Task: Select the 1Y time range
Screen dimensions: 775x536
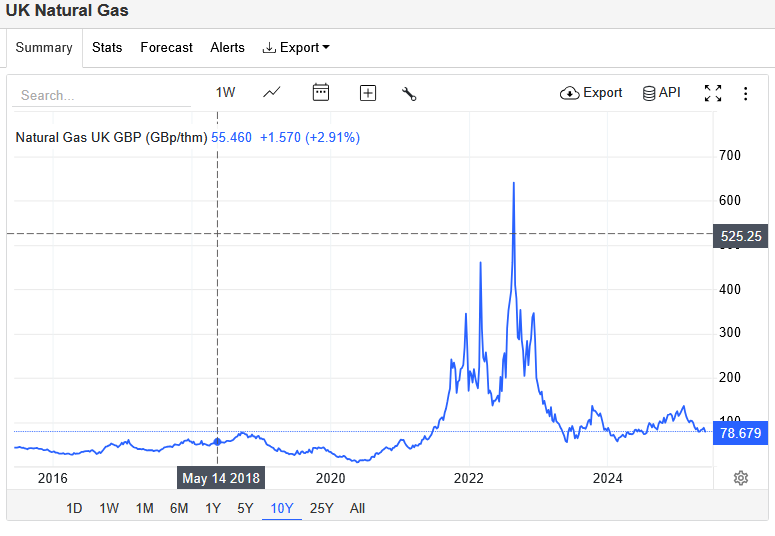Action: point(213,508)
